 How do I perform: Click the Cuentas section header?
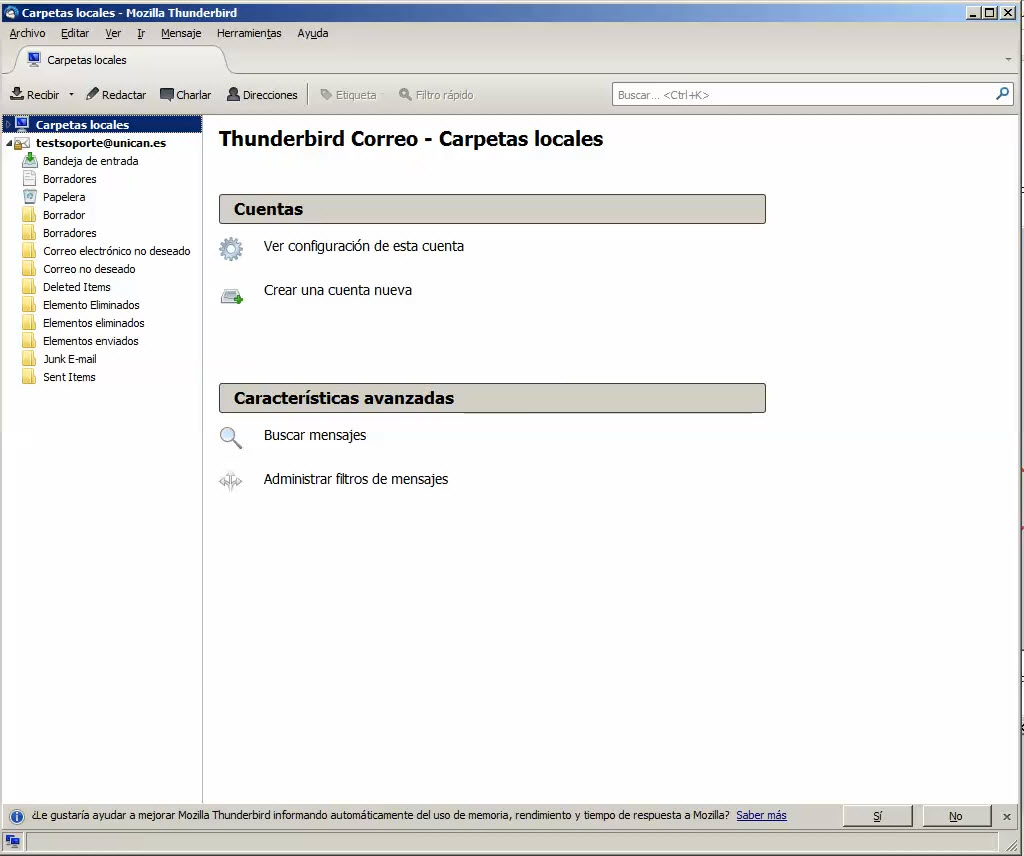pos(492,209)
